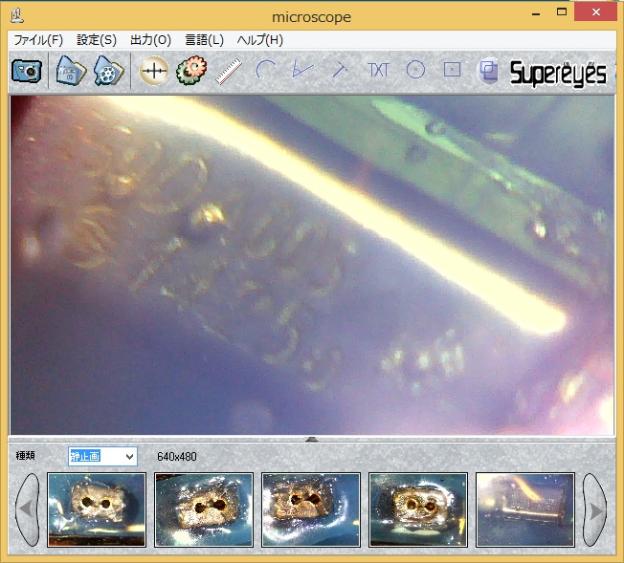Open the saved photos folder icon
This screenshot has width=624, height=563.
tap(69, 71)
